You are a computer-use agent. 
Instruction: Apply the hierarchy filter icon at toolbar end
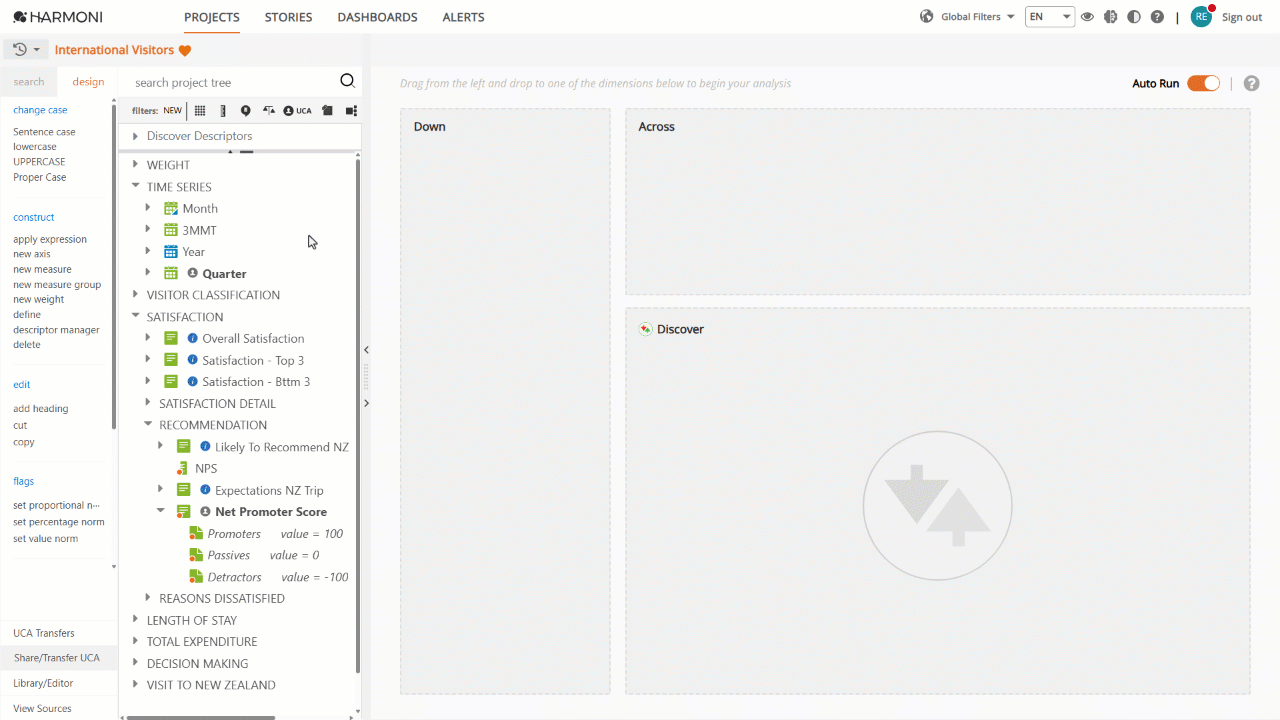(x=351, y=111)
